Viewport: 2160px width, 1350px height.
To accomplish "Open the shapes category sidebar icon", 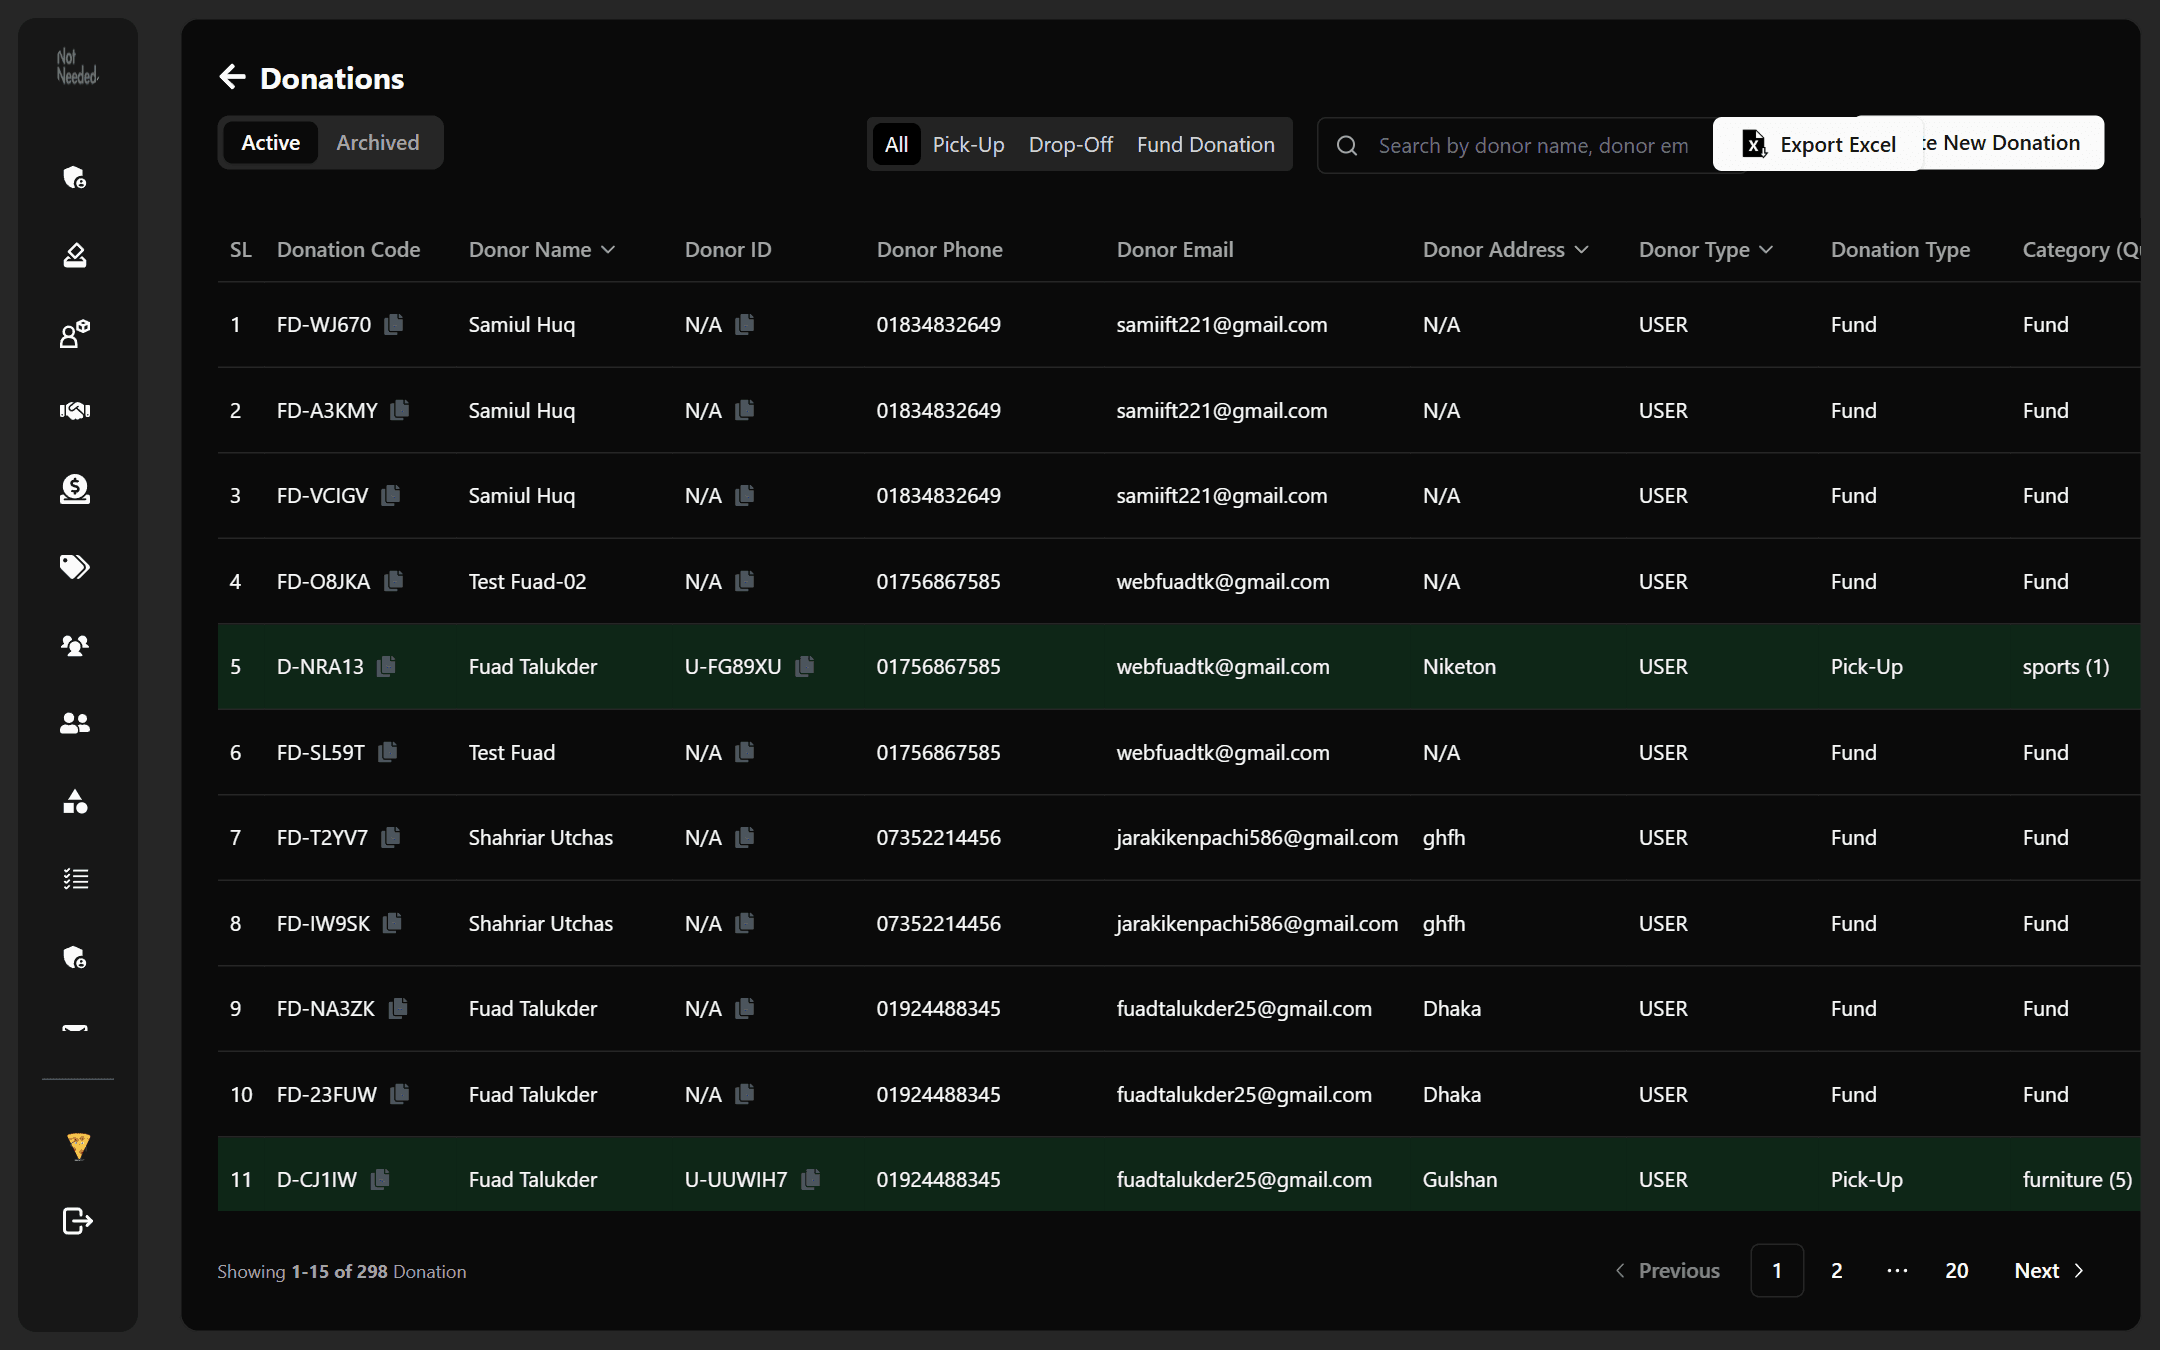I will [x=75, y=801].
